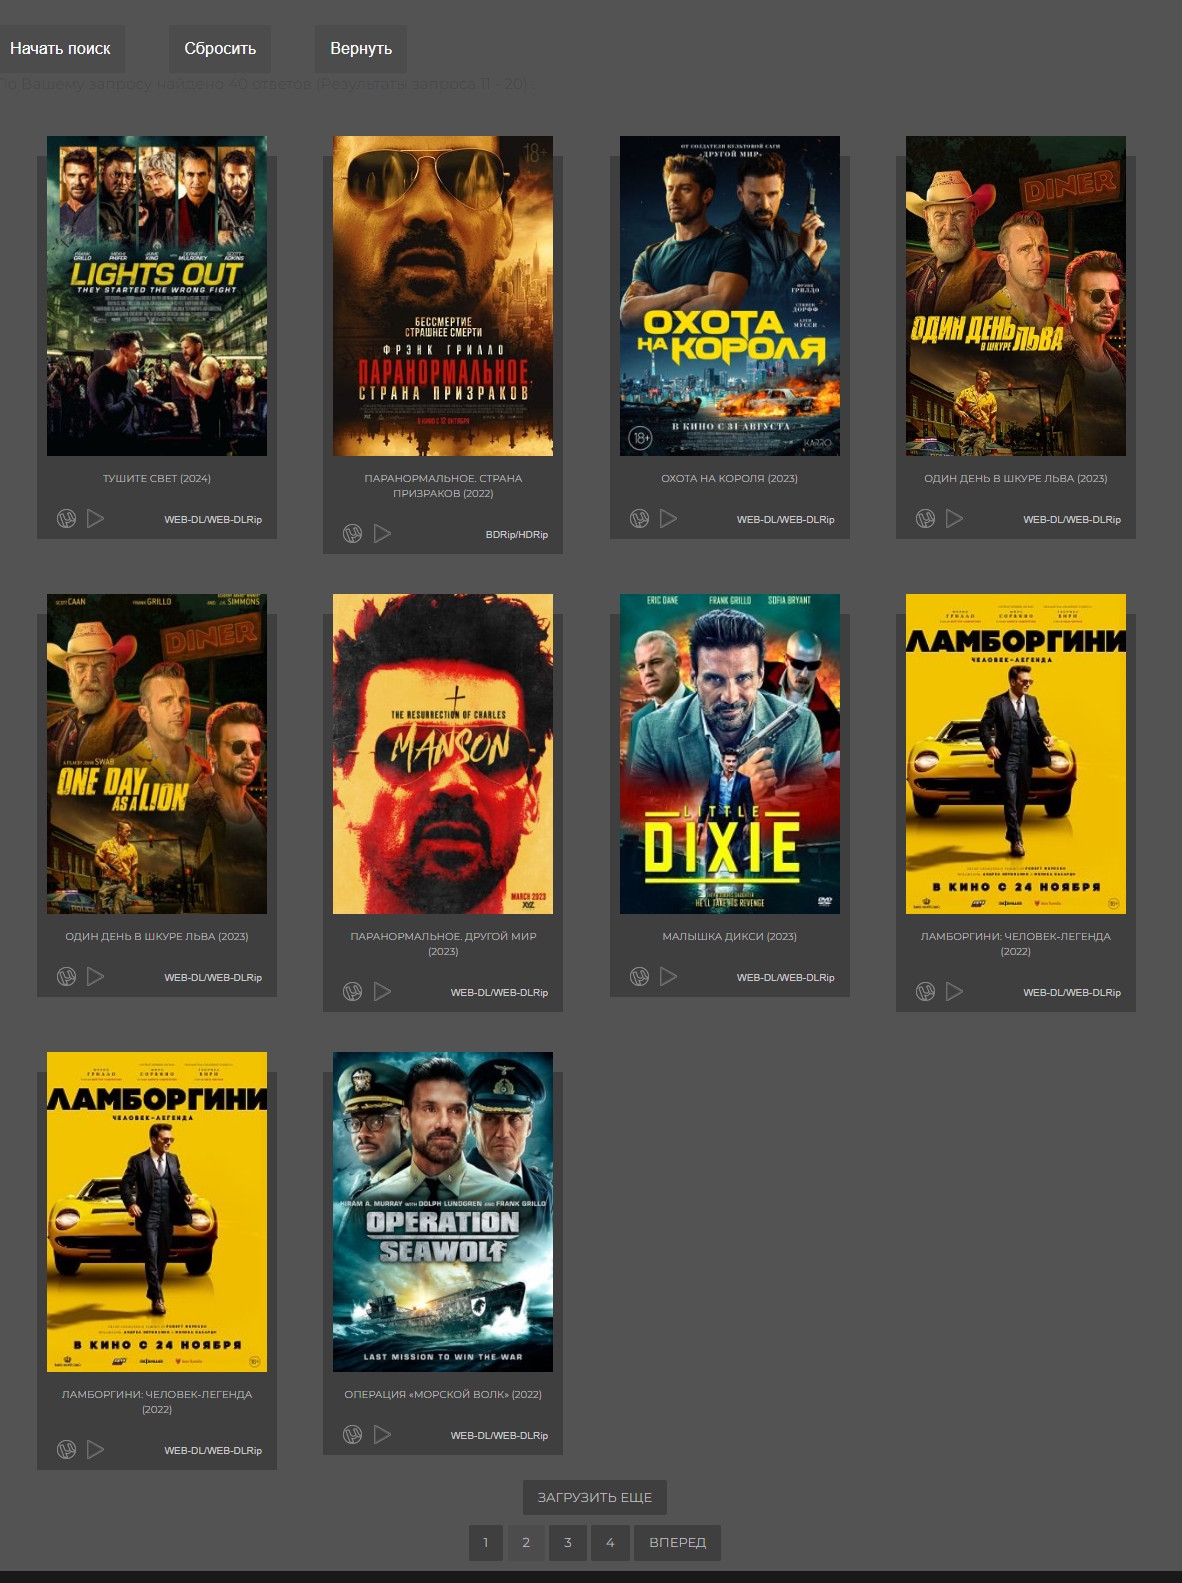Reset search with the Сбросить button
The image size is (1182, 1583).
(x=220, y=48)
